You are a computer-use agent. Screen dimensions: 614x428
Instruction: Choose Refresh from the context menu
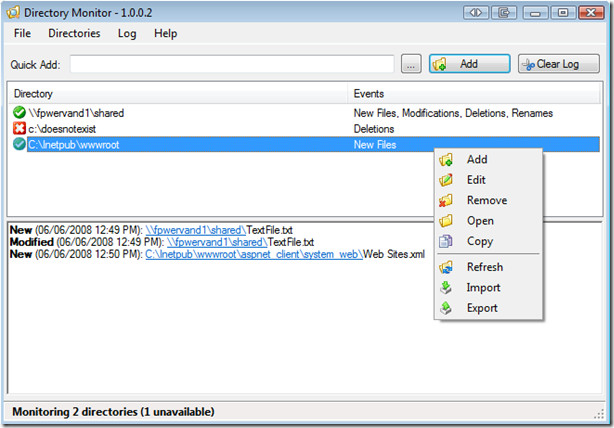(x=489, y=267)
